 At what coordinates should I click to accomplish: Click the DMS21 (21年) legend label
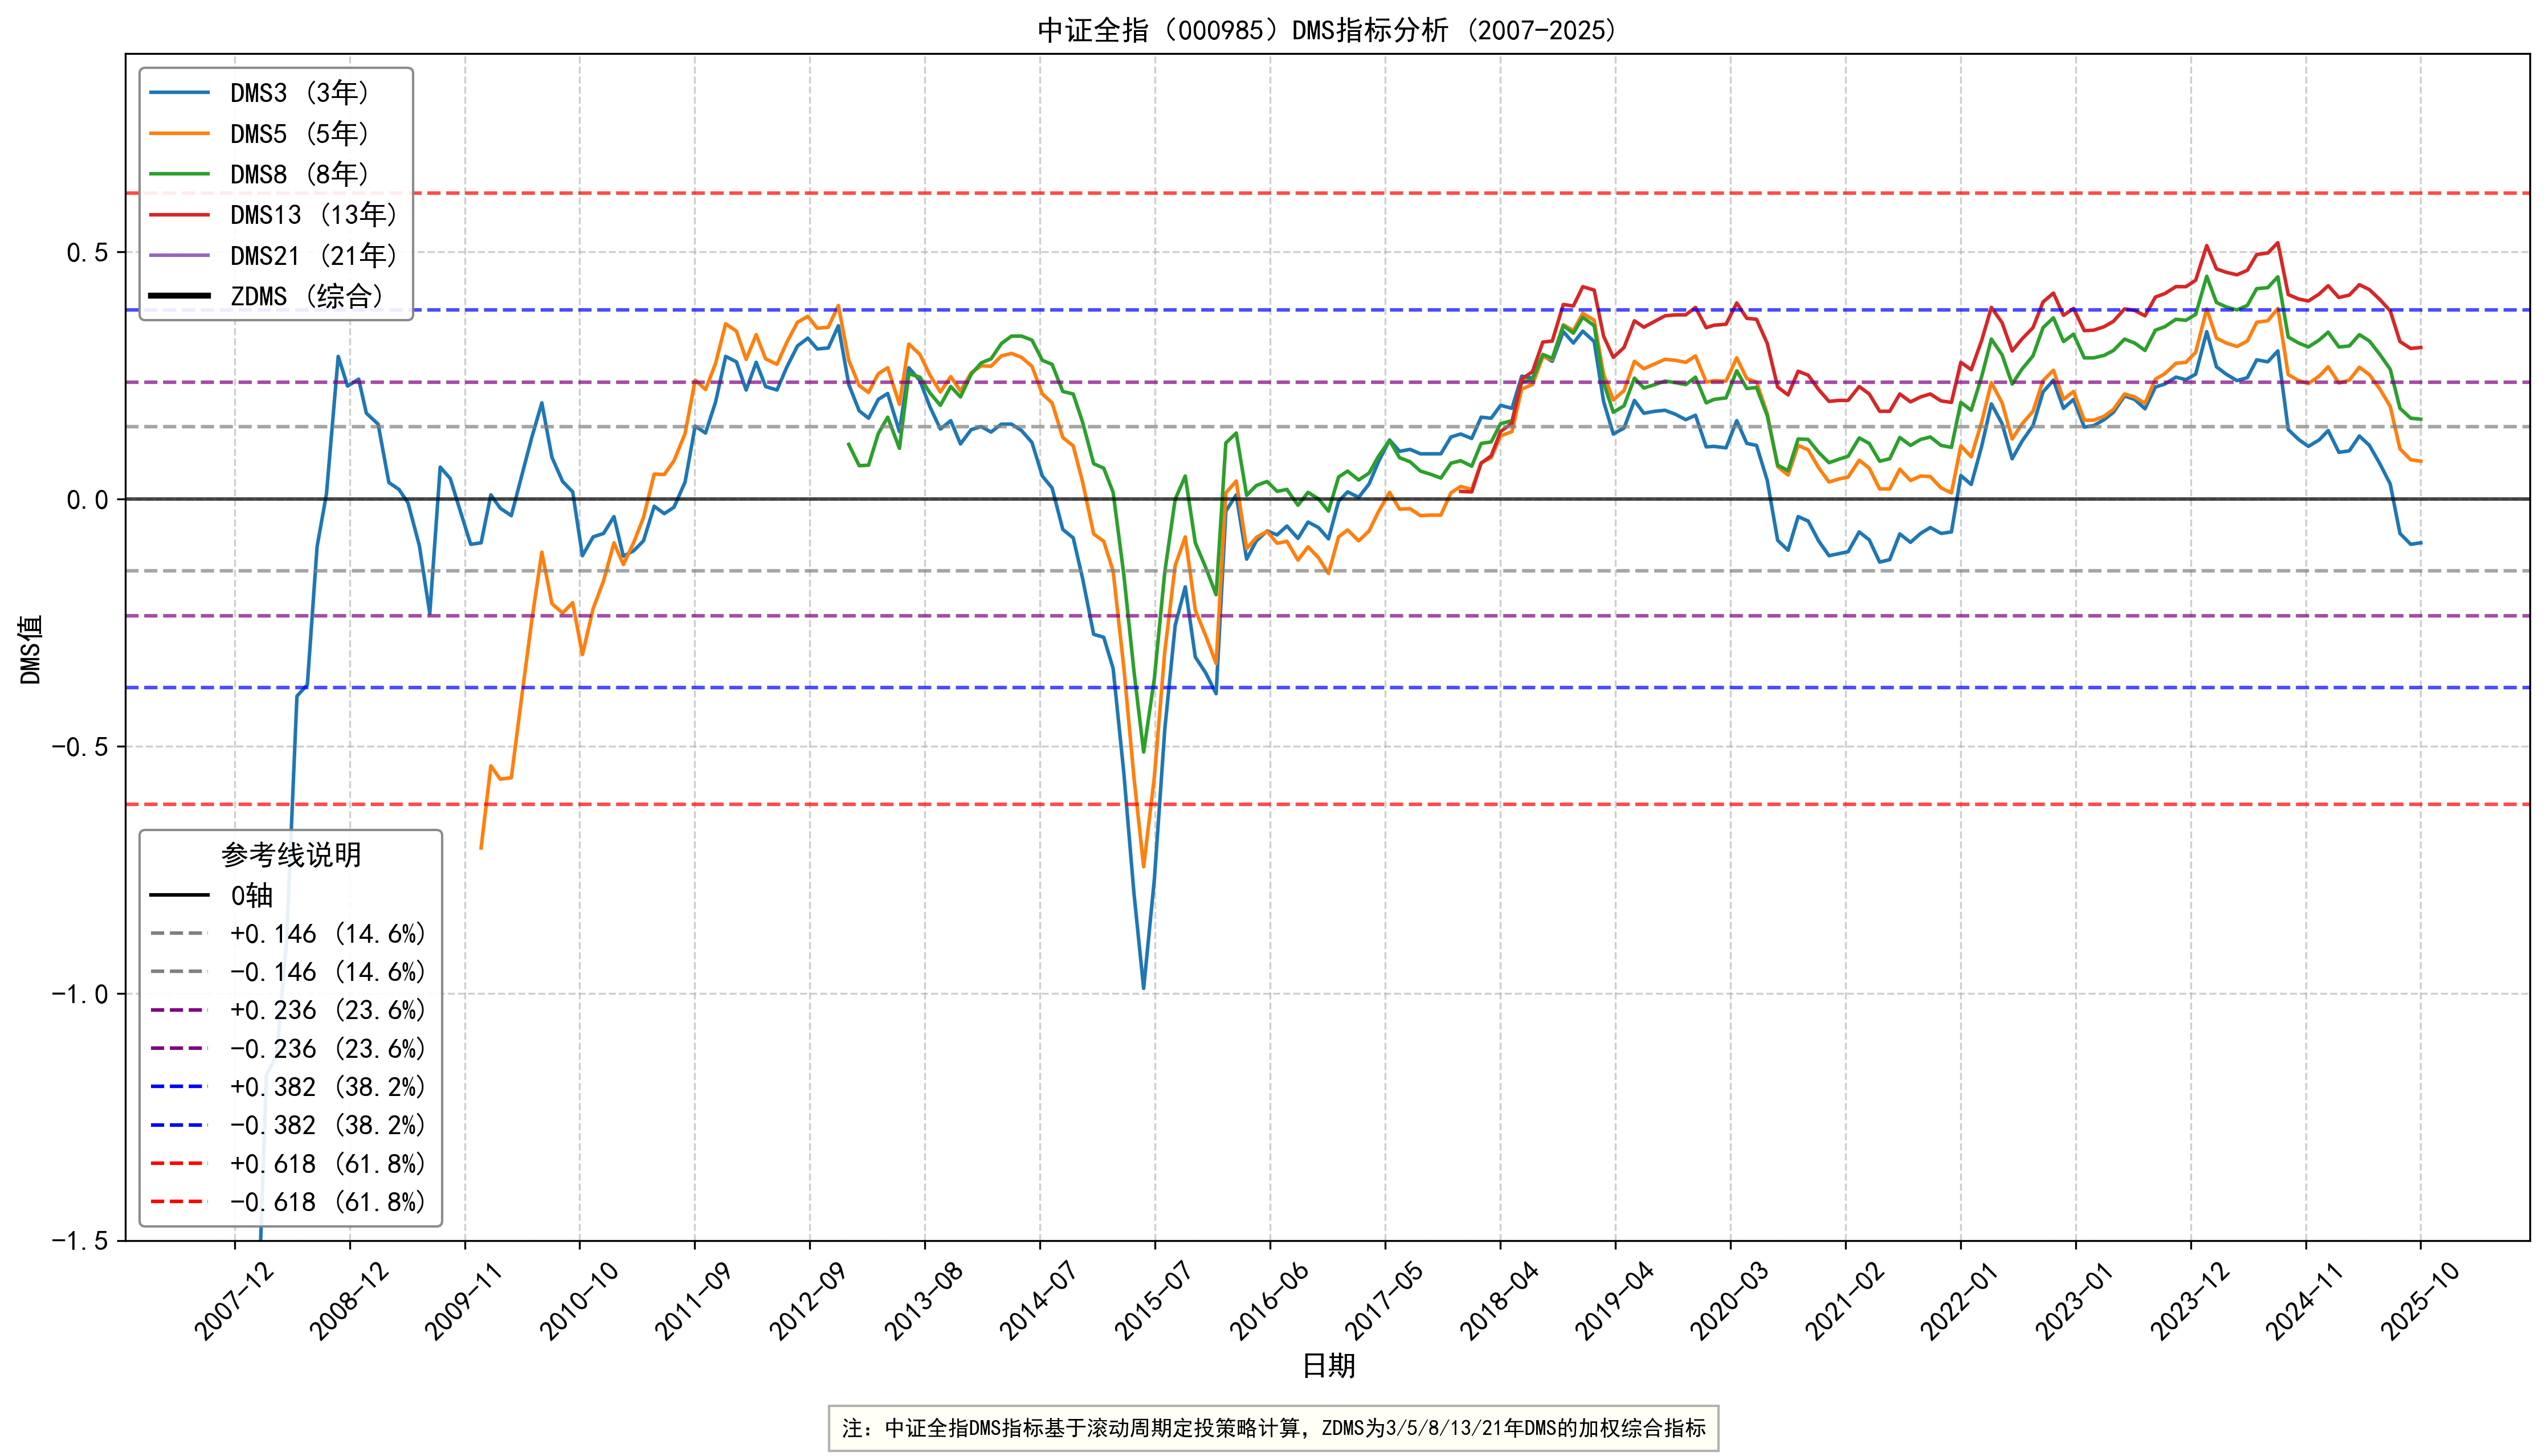[x=313, y=256]
